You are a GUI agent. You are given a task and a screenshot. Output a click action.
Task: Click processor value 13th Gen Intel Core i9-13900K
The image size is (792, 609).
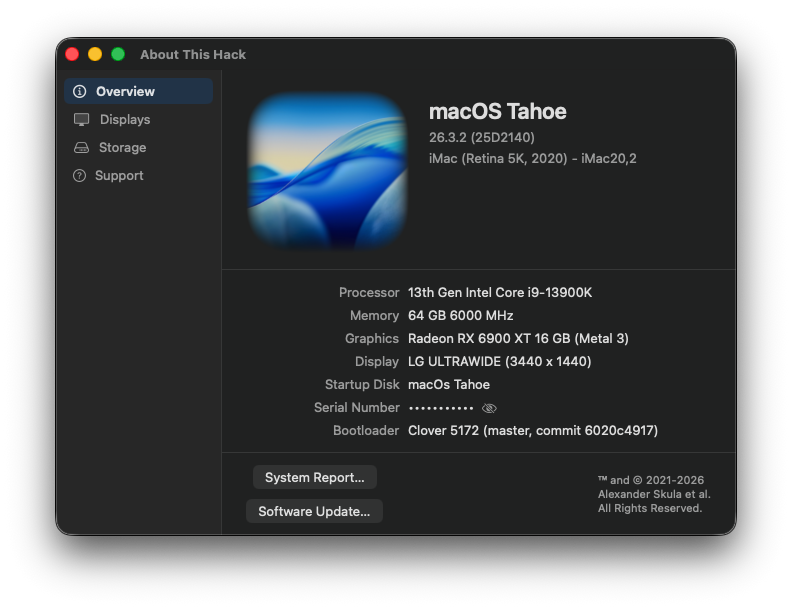coord(500,292)
